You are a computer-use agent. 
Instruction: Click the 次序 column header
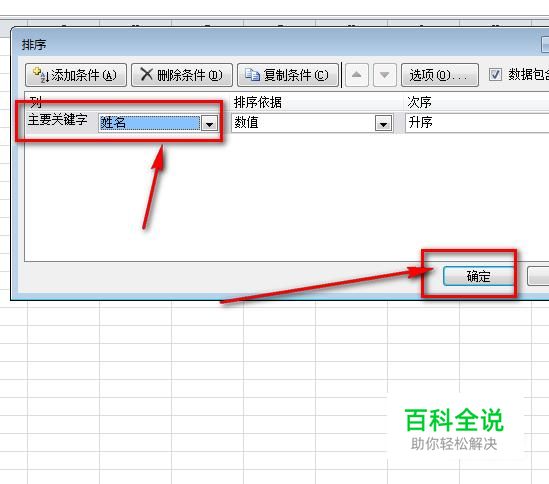(x=419, y=102)
